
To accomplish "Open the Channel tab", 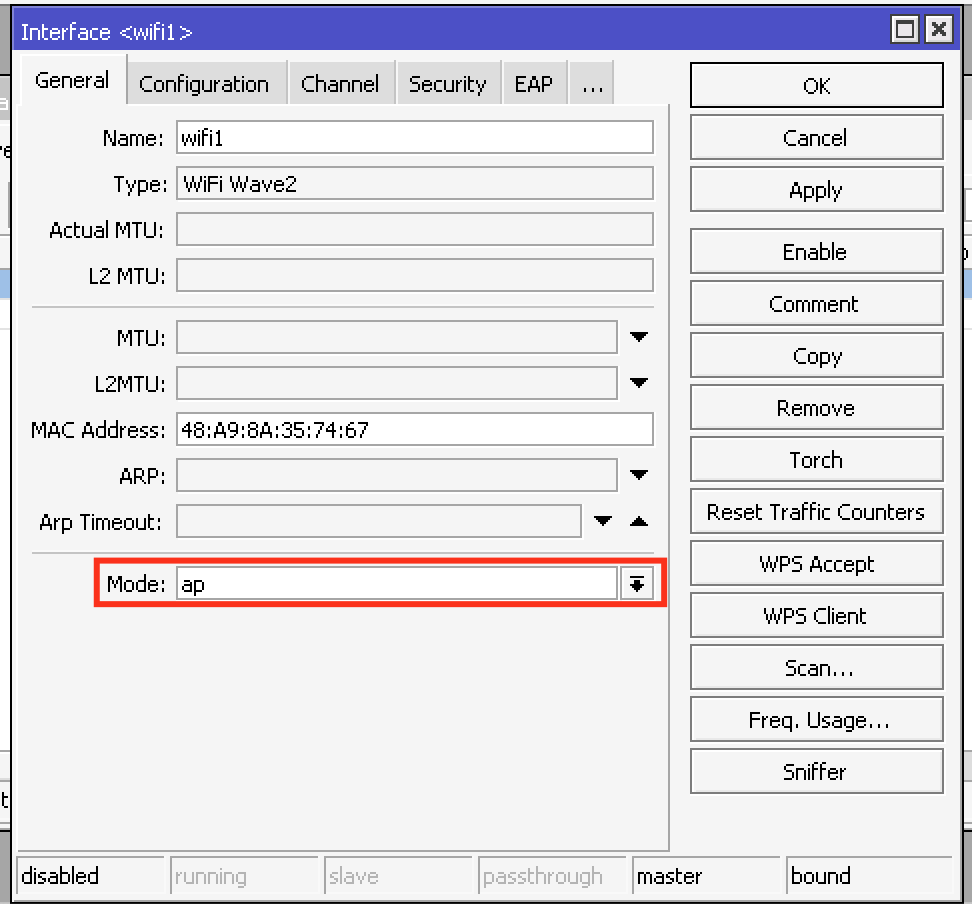I will (x=342, y=83).
